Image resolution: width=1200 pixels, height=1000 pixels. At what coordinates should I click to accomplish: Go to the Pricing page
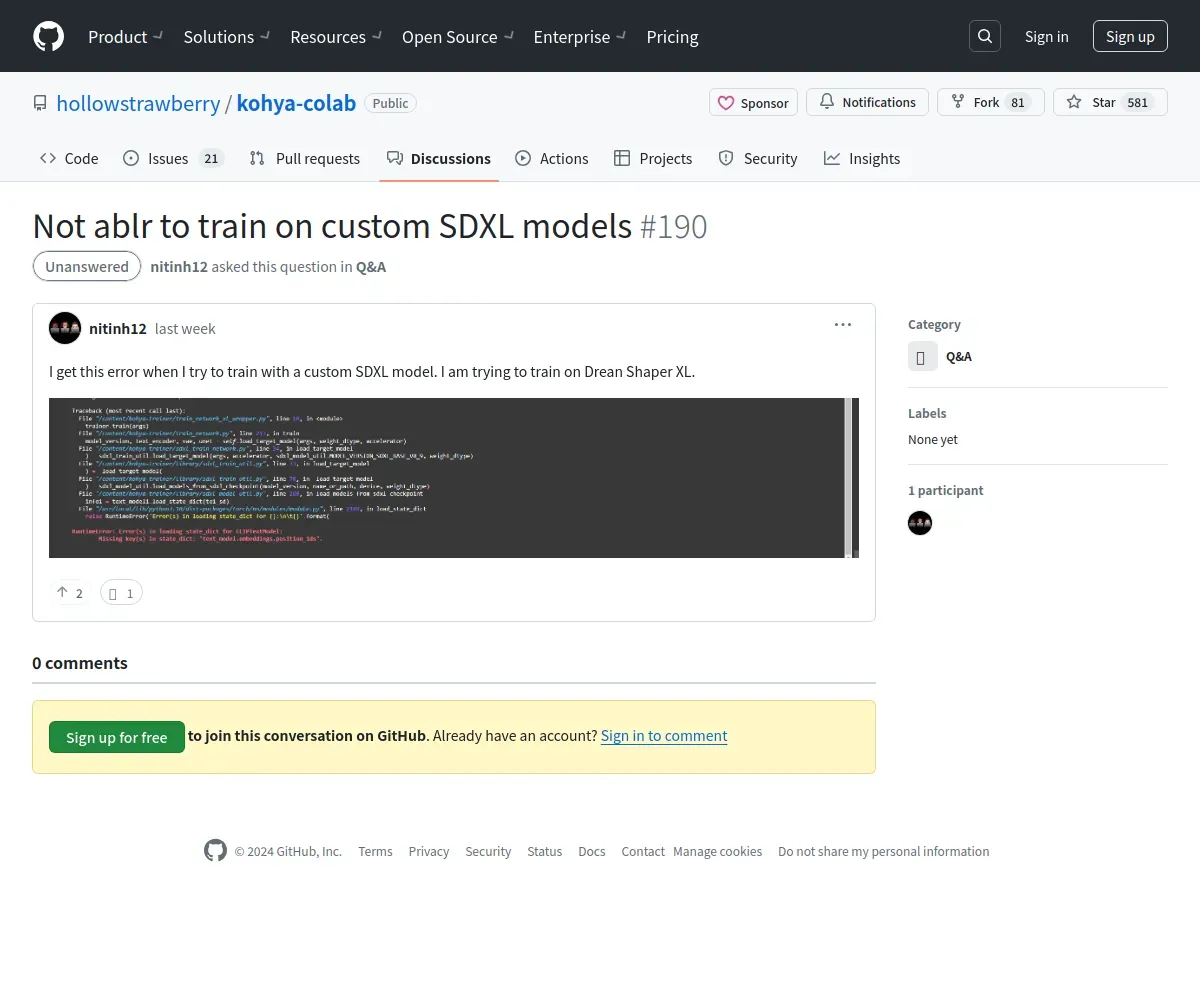[672, 36]
